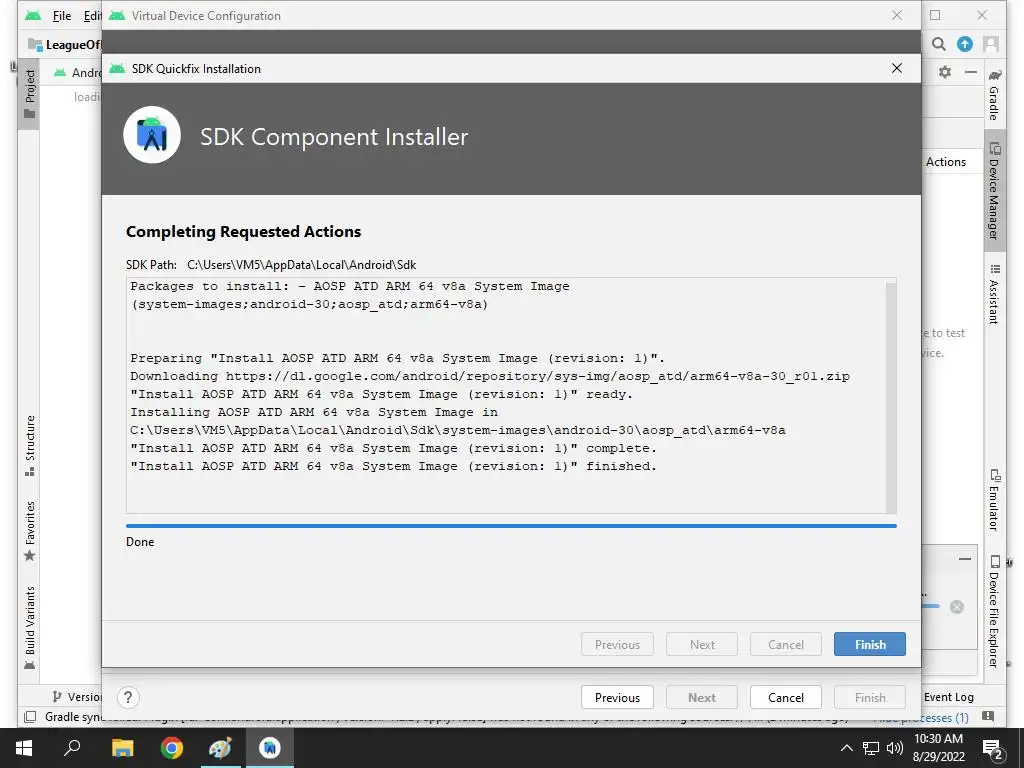The width and height of the screenshot is (1024, 768).
Task: Click Cancel in Virtual Device Configuration window
Action: coord(786,697)
